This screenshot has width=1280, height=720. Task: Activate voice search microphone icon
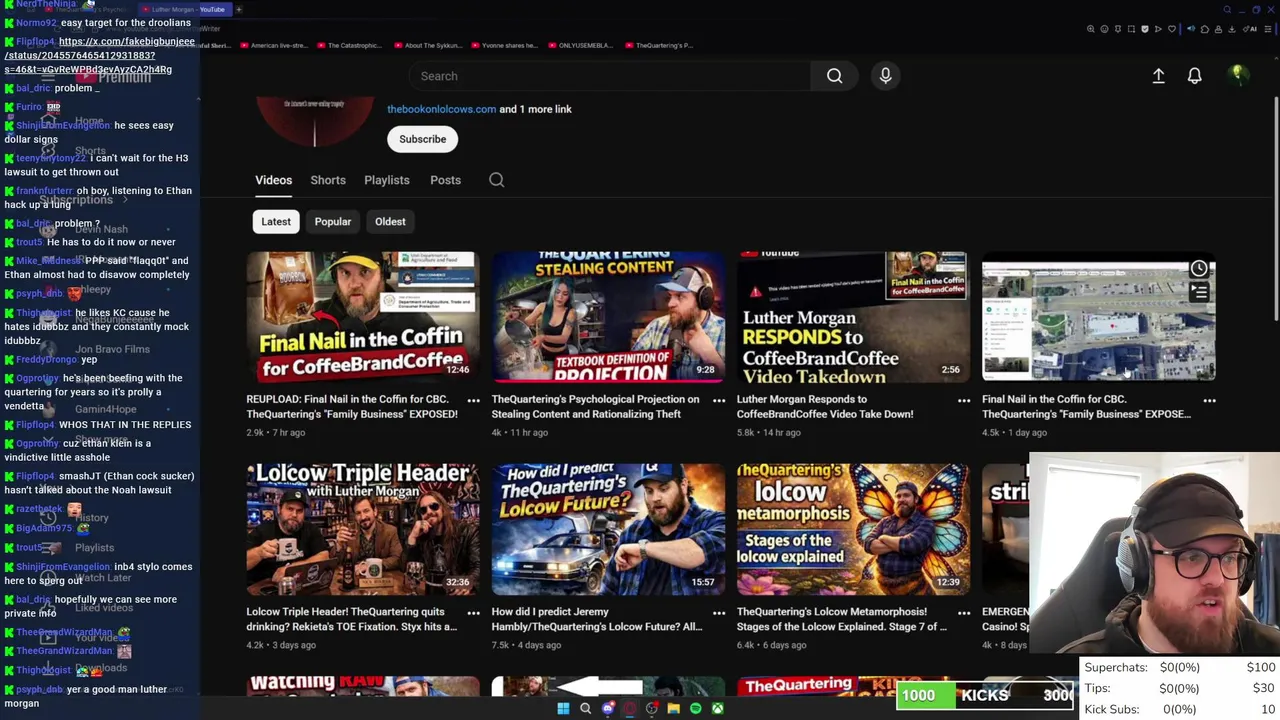(x=885, y=76)
